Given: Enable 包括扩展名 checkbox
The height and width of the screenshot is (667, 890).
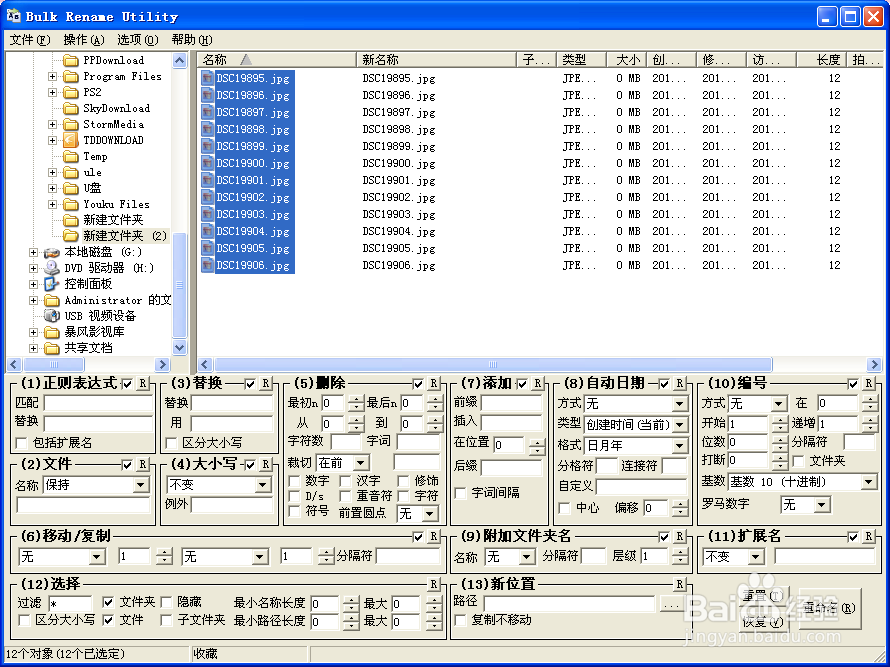Looking at the screenshot, I should click(22, 443).
